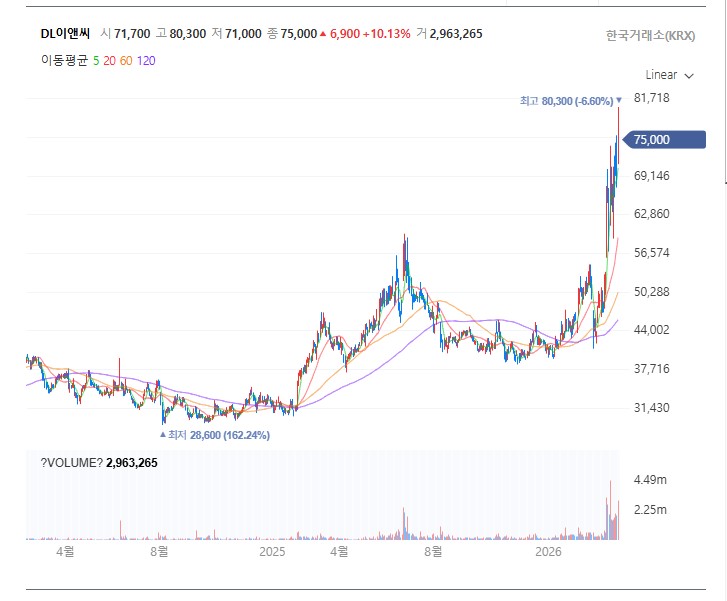
Task: Click the 한국거래소(KRX) label
Action: click(650, 36)
